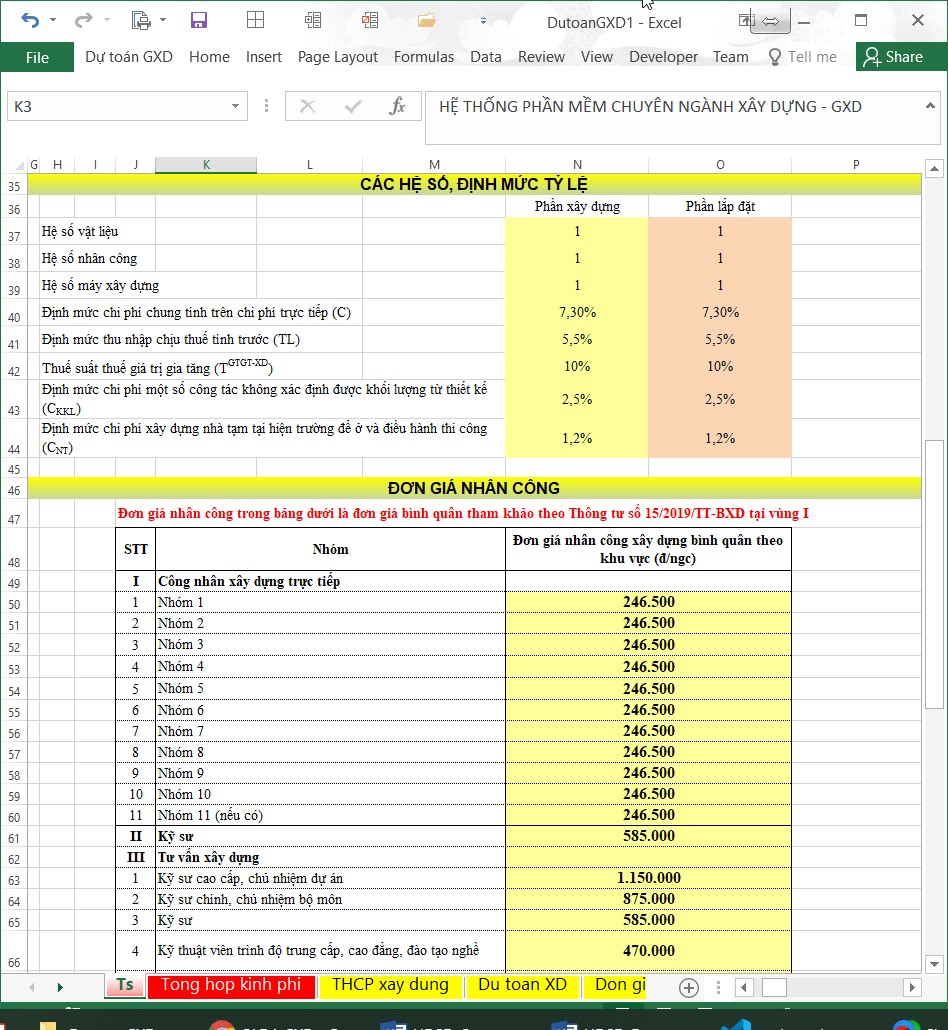
Task: Open the Formulas ribbon tab
Action: click(424, 57)
